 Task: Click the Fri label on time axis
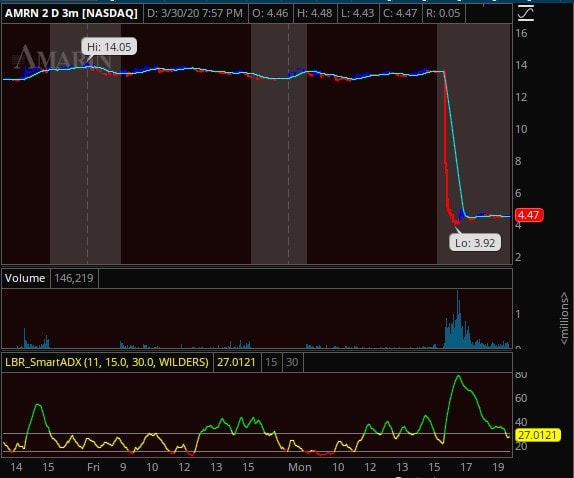coord(93,467)
